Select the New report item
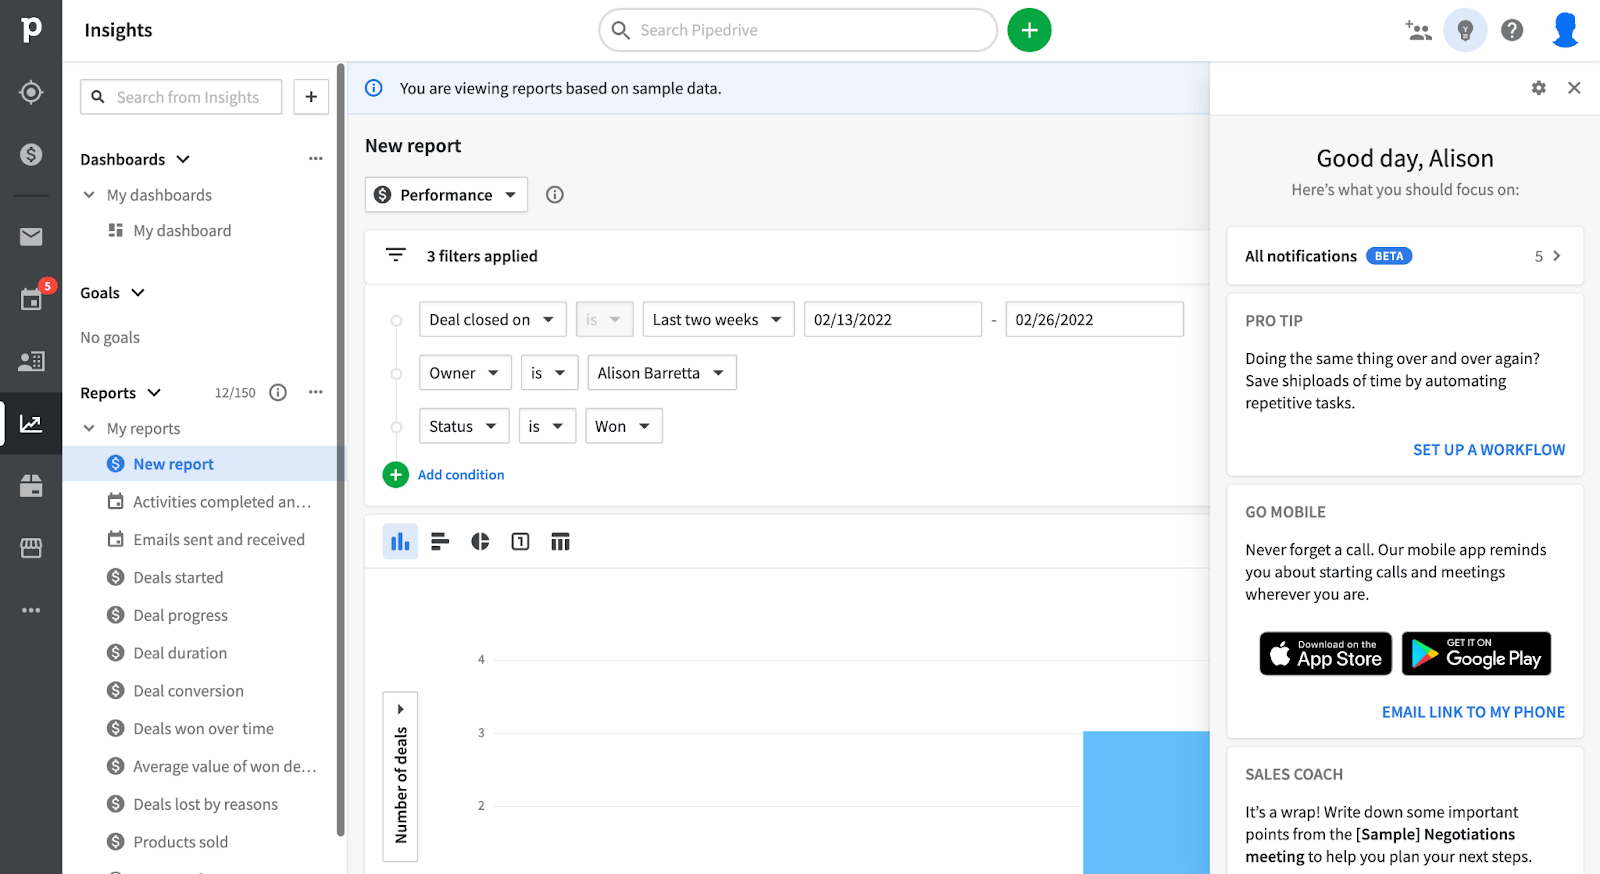This screenshot has height=874, width=1600. [204, 464]
